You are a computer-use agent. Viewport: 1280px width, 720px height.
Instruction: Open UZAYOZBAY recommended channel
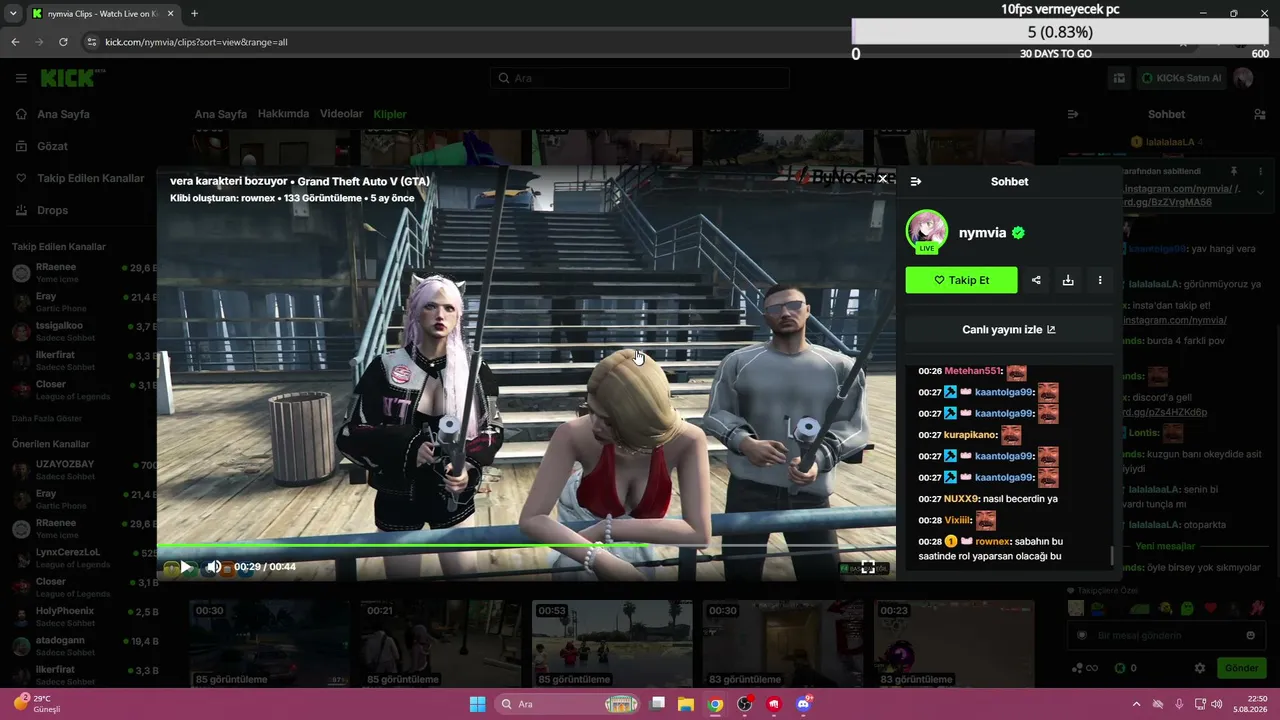click(x=84, y=470)
